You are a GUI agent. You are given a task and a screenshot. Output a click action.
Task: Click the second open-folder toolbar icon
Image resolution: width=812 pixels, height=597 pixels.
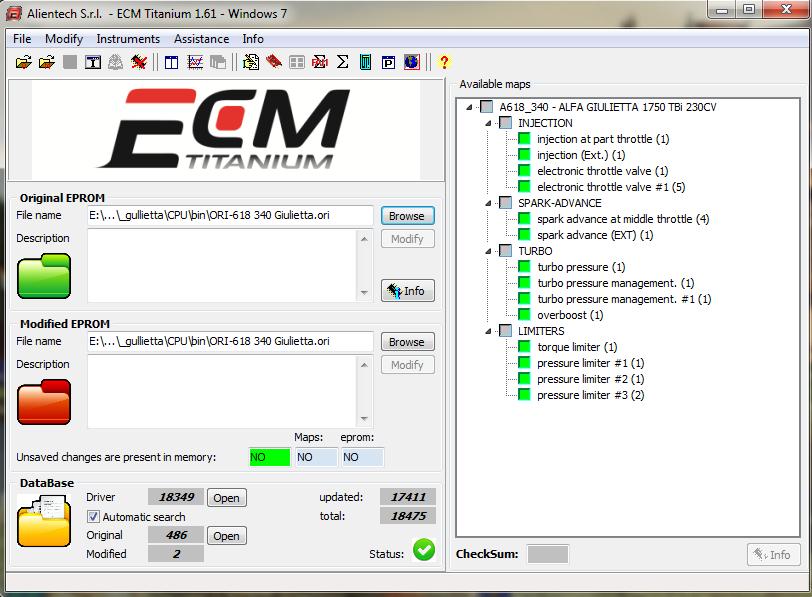tap(47, 63)
